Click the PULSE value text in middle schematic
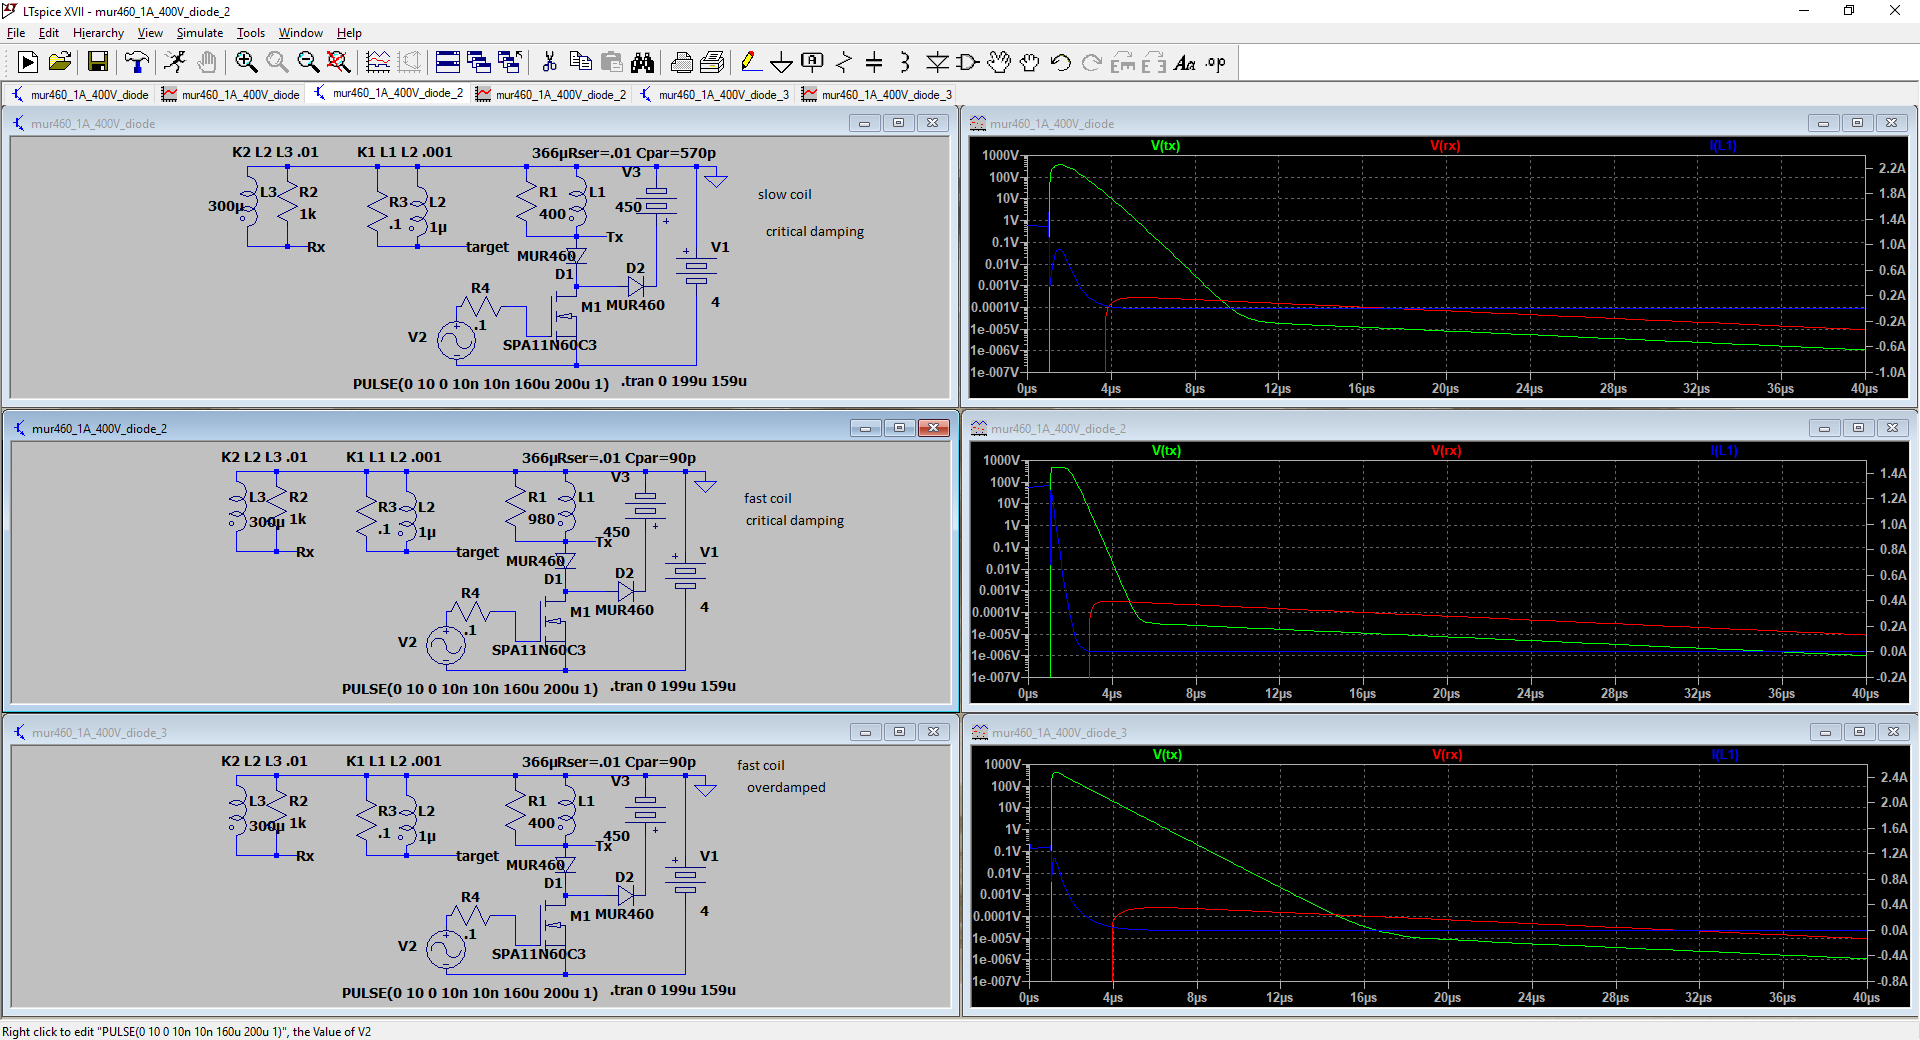 click(470, 689)
